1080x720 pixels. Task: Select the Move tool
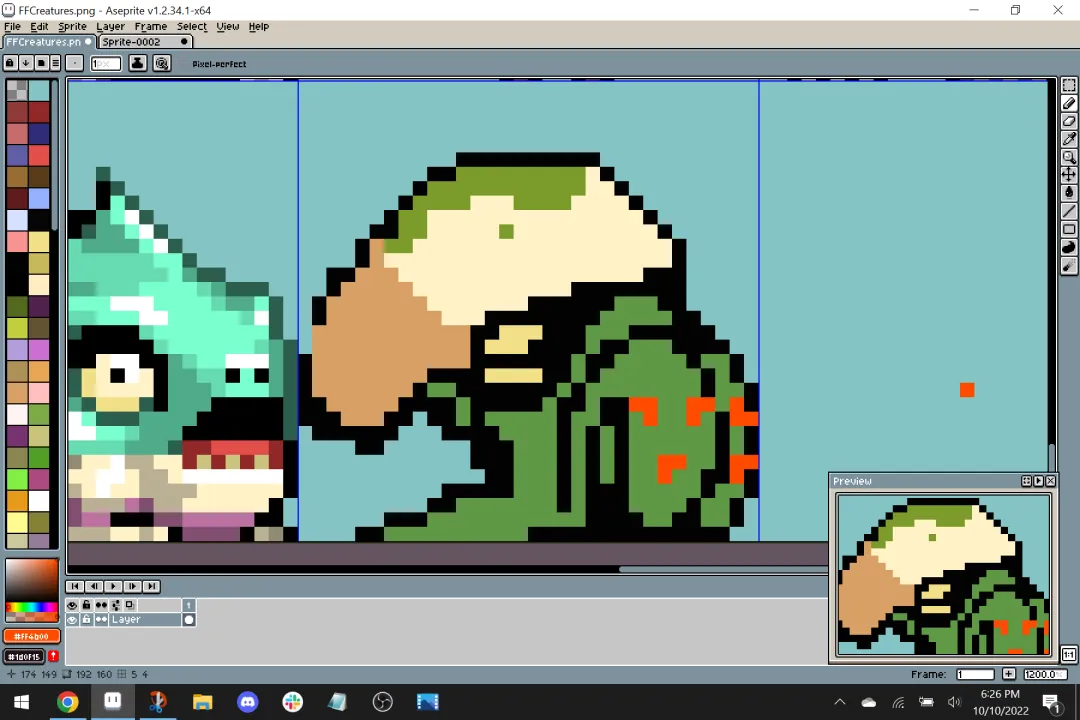1068,175
